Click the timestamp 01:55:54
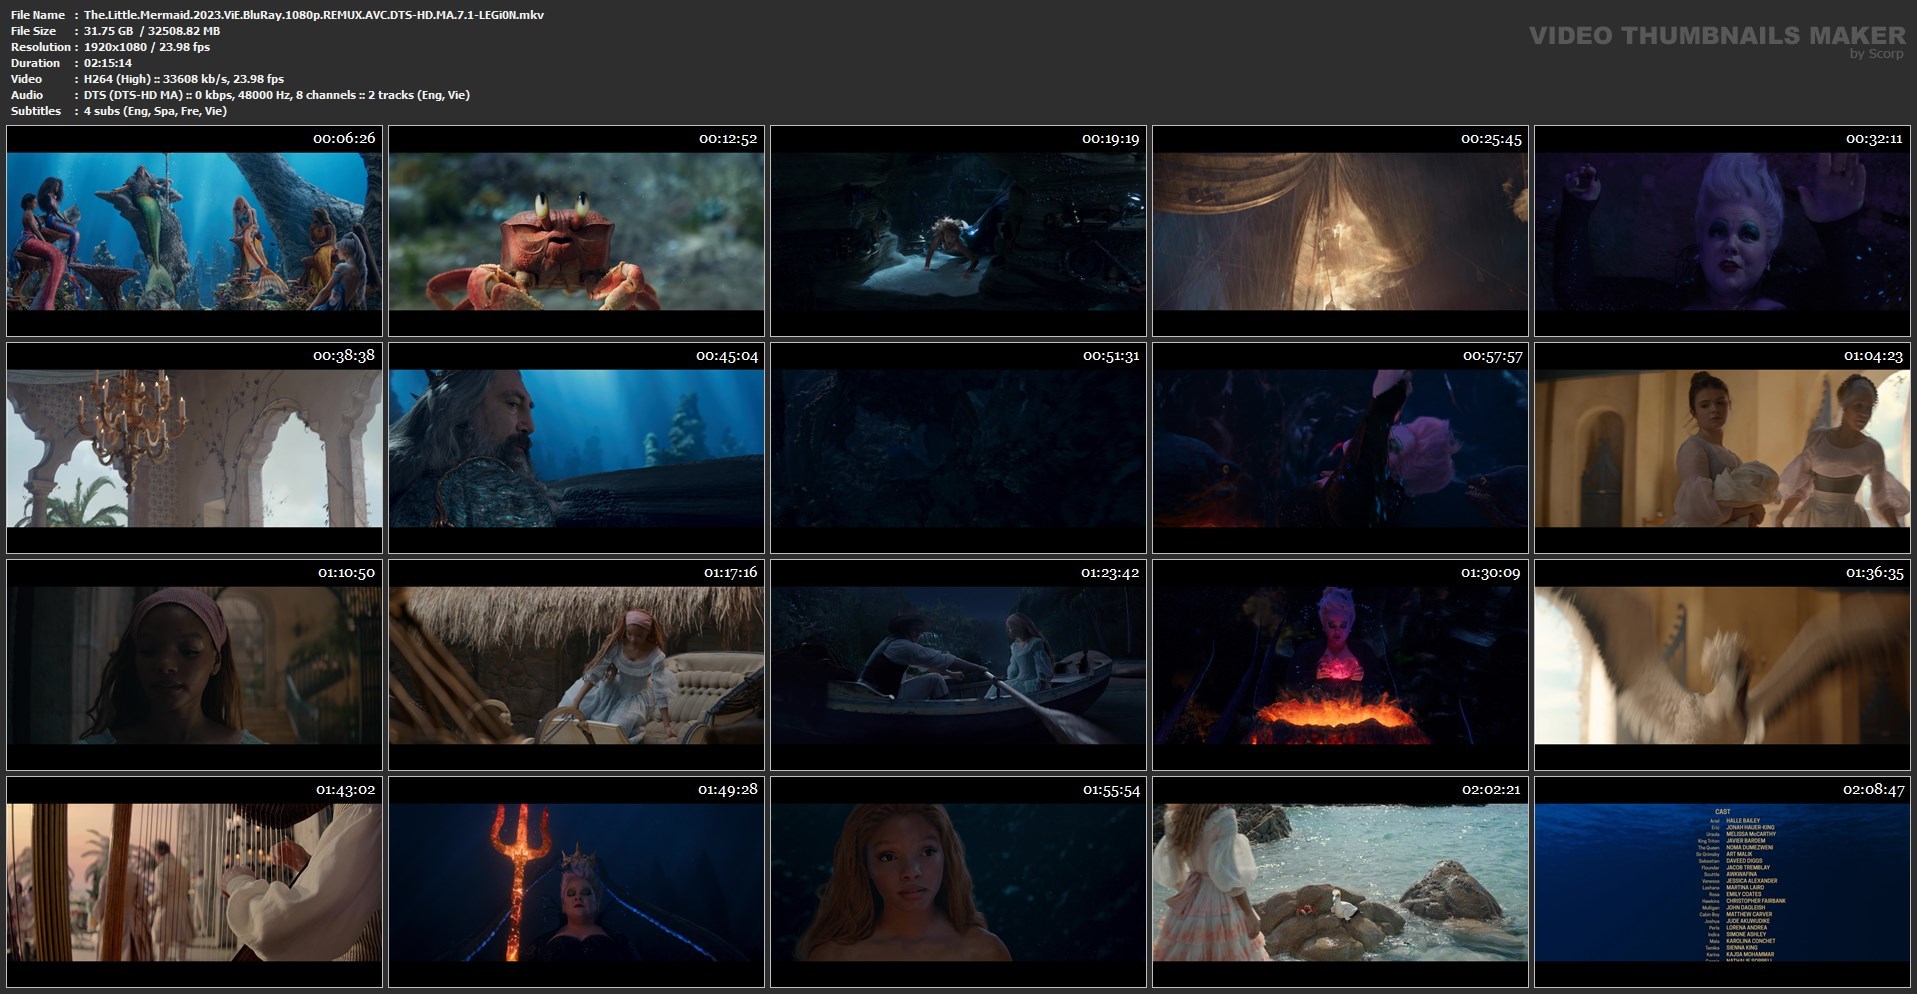This screenshot has width=1917, height=994. click(1110, 790)
